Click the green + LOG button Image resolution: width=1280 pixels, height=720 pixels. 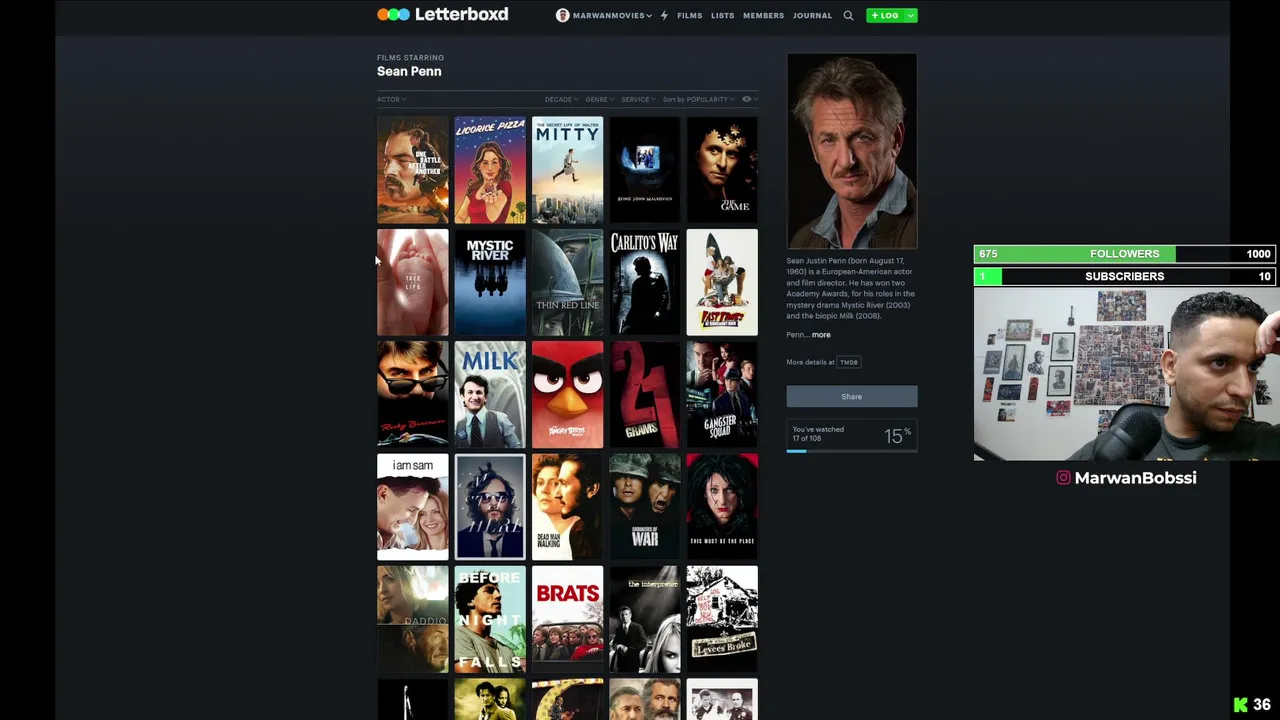point(885,15)
